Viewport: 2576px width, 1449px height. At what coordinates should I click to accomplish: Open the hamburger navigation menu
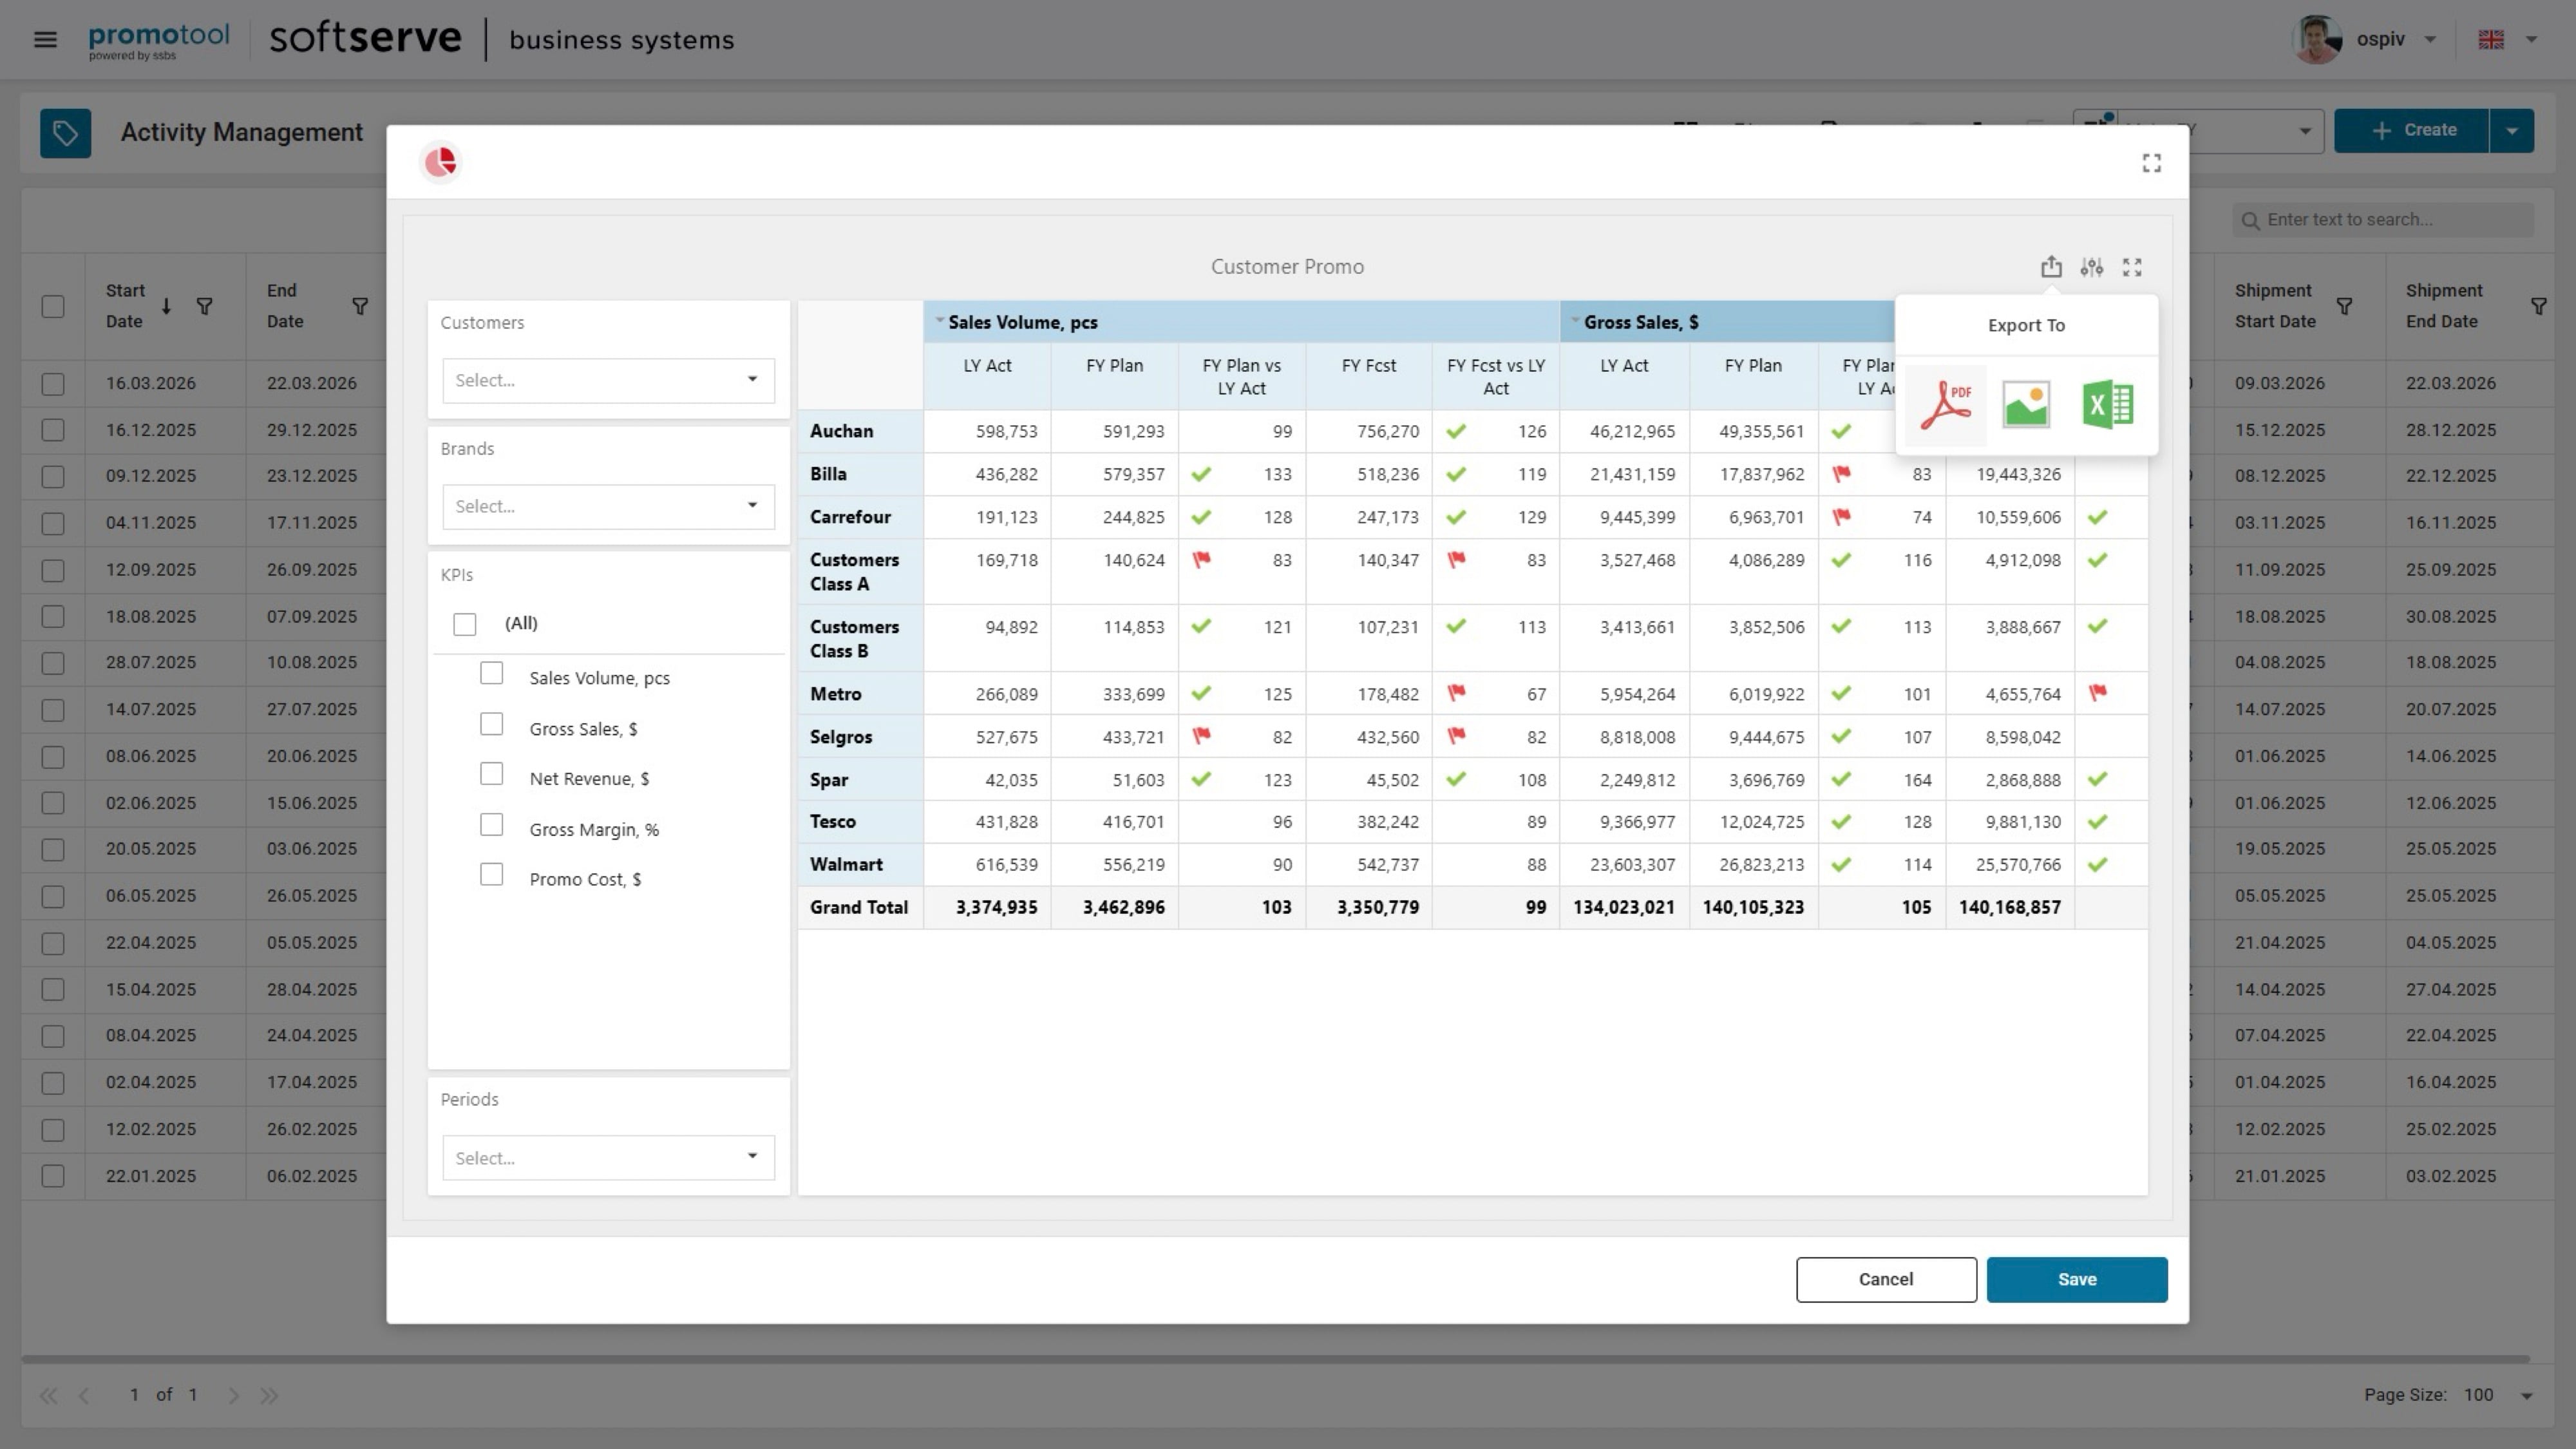[x=45, y=40]
